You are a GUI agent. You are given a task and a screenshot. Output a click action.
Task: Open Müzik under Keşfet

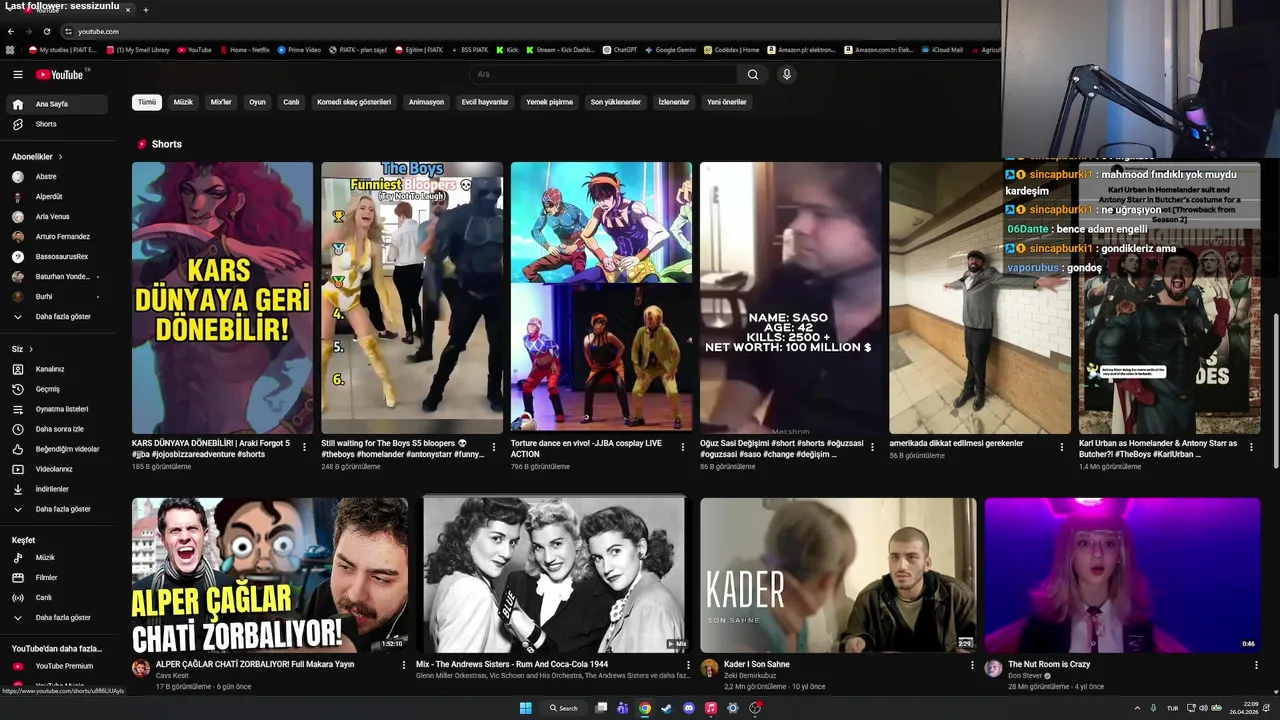coord(45,557)
